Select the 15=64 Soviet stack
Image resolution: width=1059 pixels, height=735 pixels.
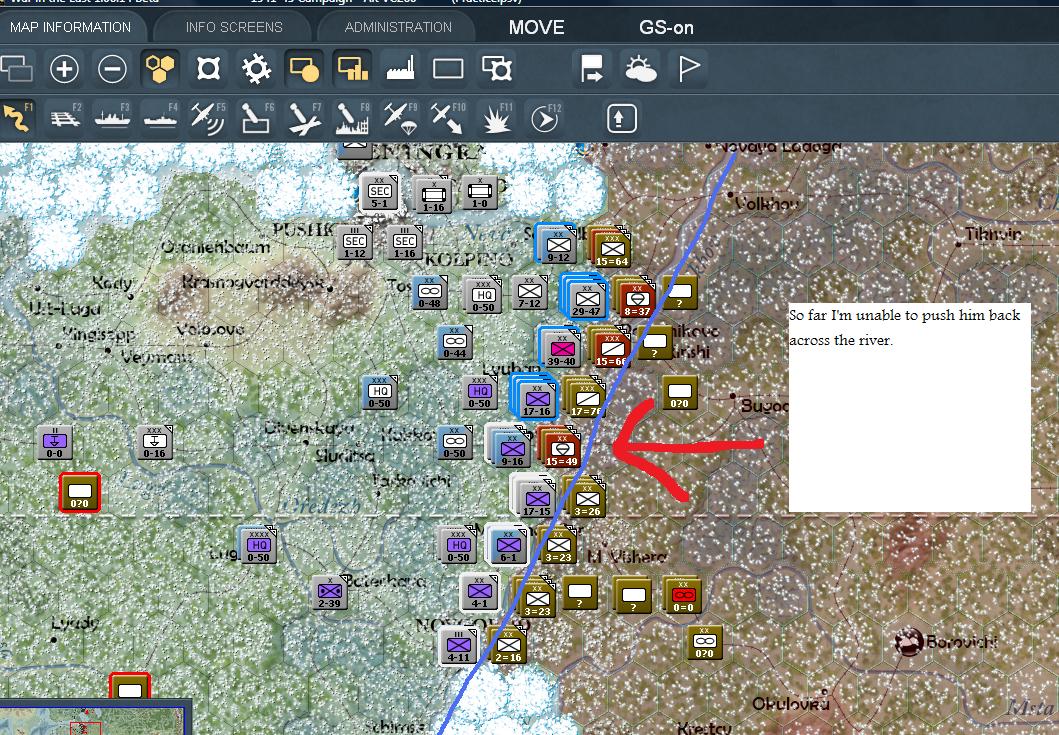(611, 247)
